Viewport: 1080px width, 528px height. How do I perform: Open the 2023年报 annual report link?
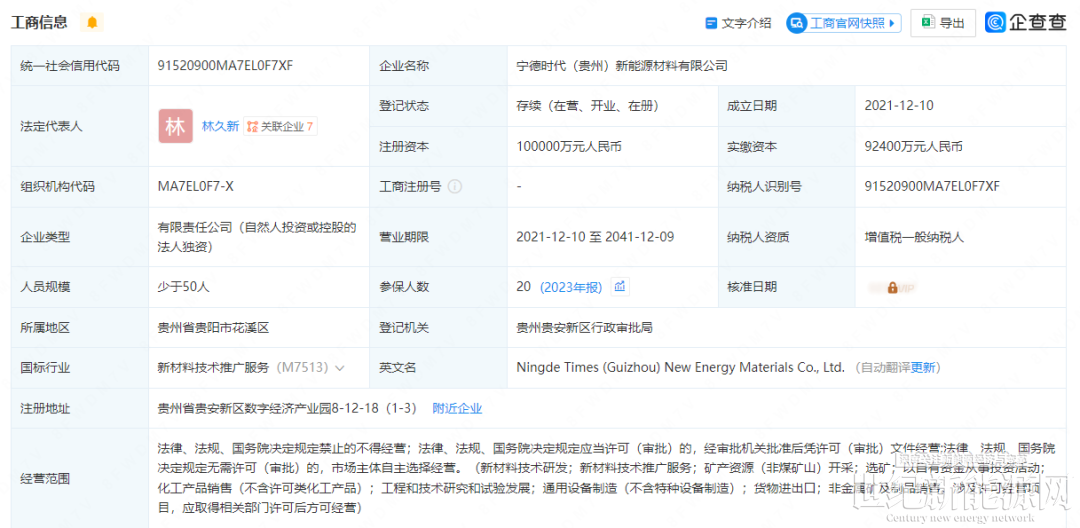pos(571,287)
